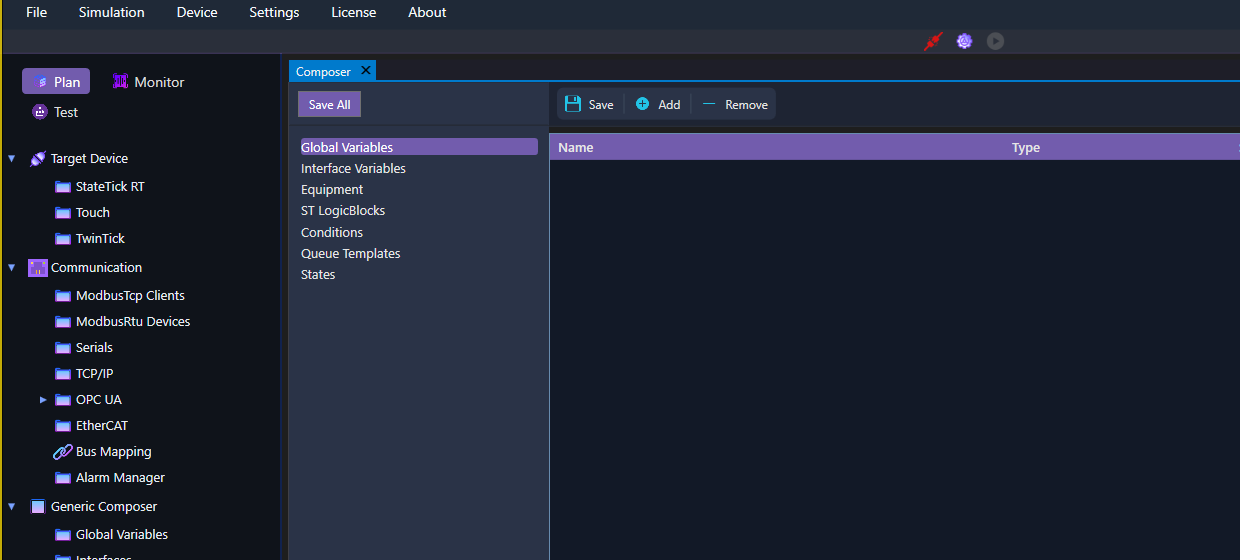Open the Simulation menu
Screen dimensions: 1240x560
112,12
